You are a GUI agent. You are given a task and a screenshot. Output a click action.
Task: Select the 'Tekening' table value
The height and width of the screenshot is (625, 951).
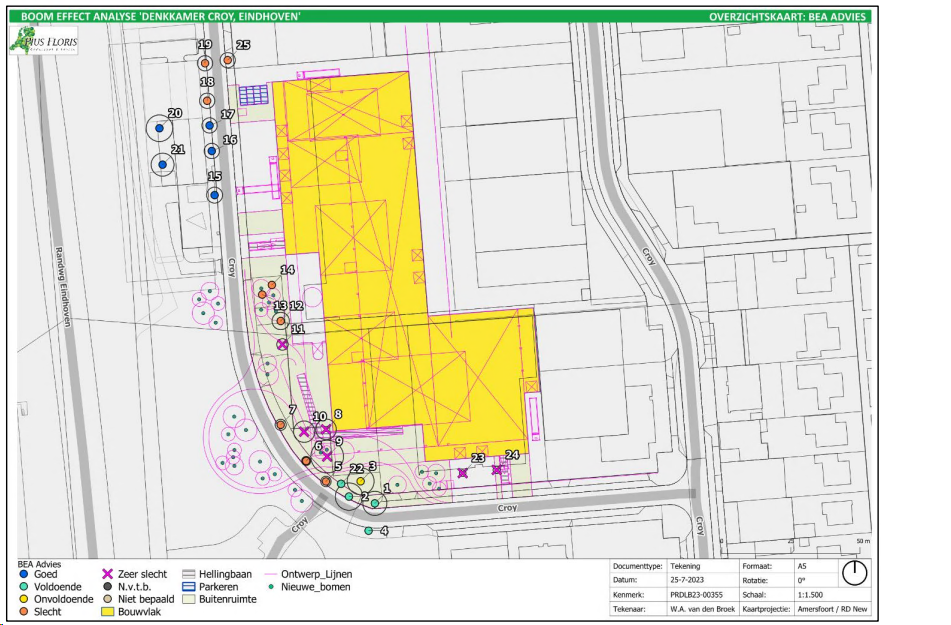pos(685,566)
